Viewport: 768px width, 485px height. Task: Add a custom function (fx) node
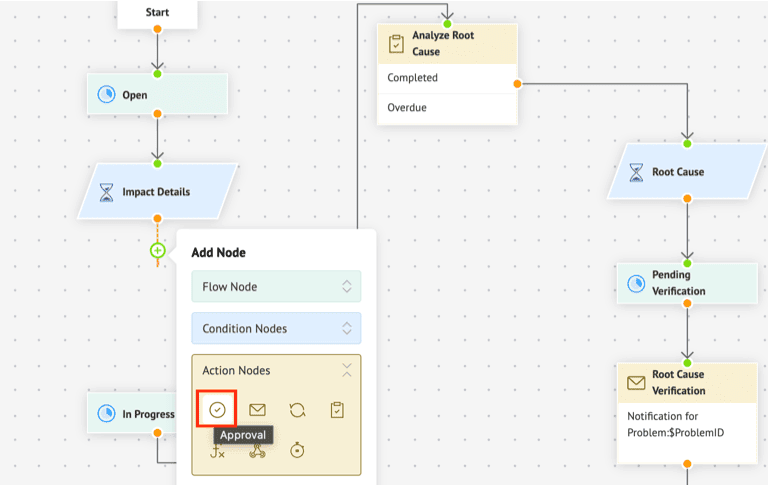pos(217,451)
